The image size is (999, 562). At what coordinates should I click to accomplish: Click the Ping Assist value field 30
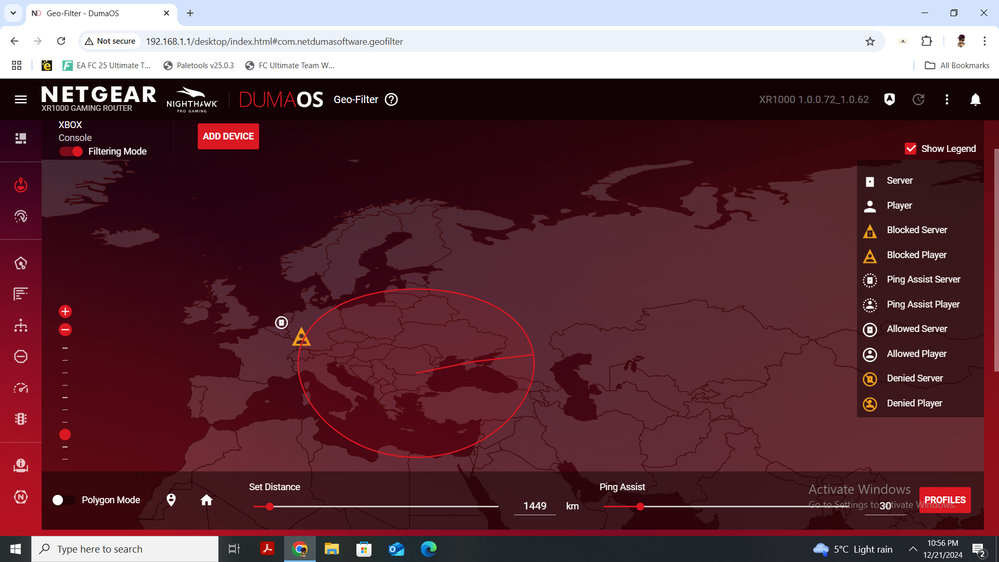885,506
